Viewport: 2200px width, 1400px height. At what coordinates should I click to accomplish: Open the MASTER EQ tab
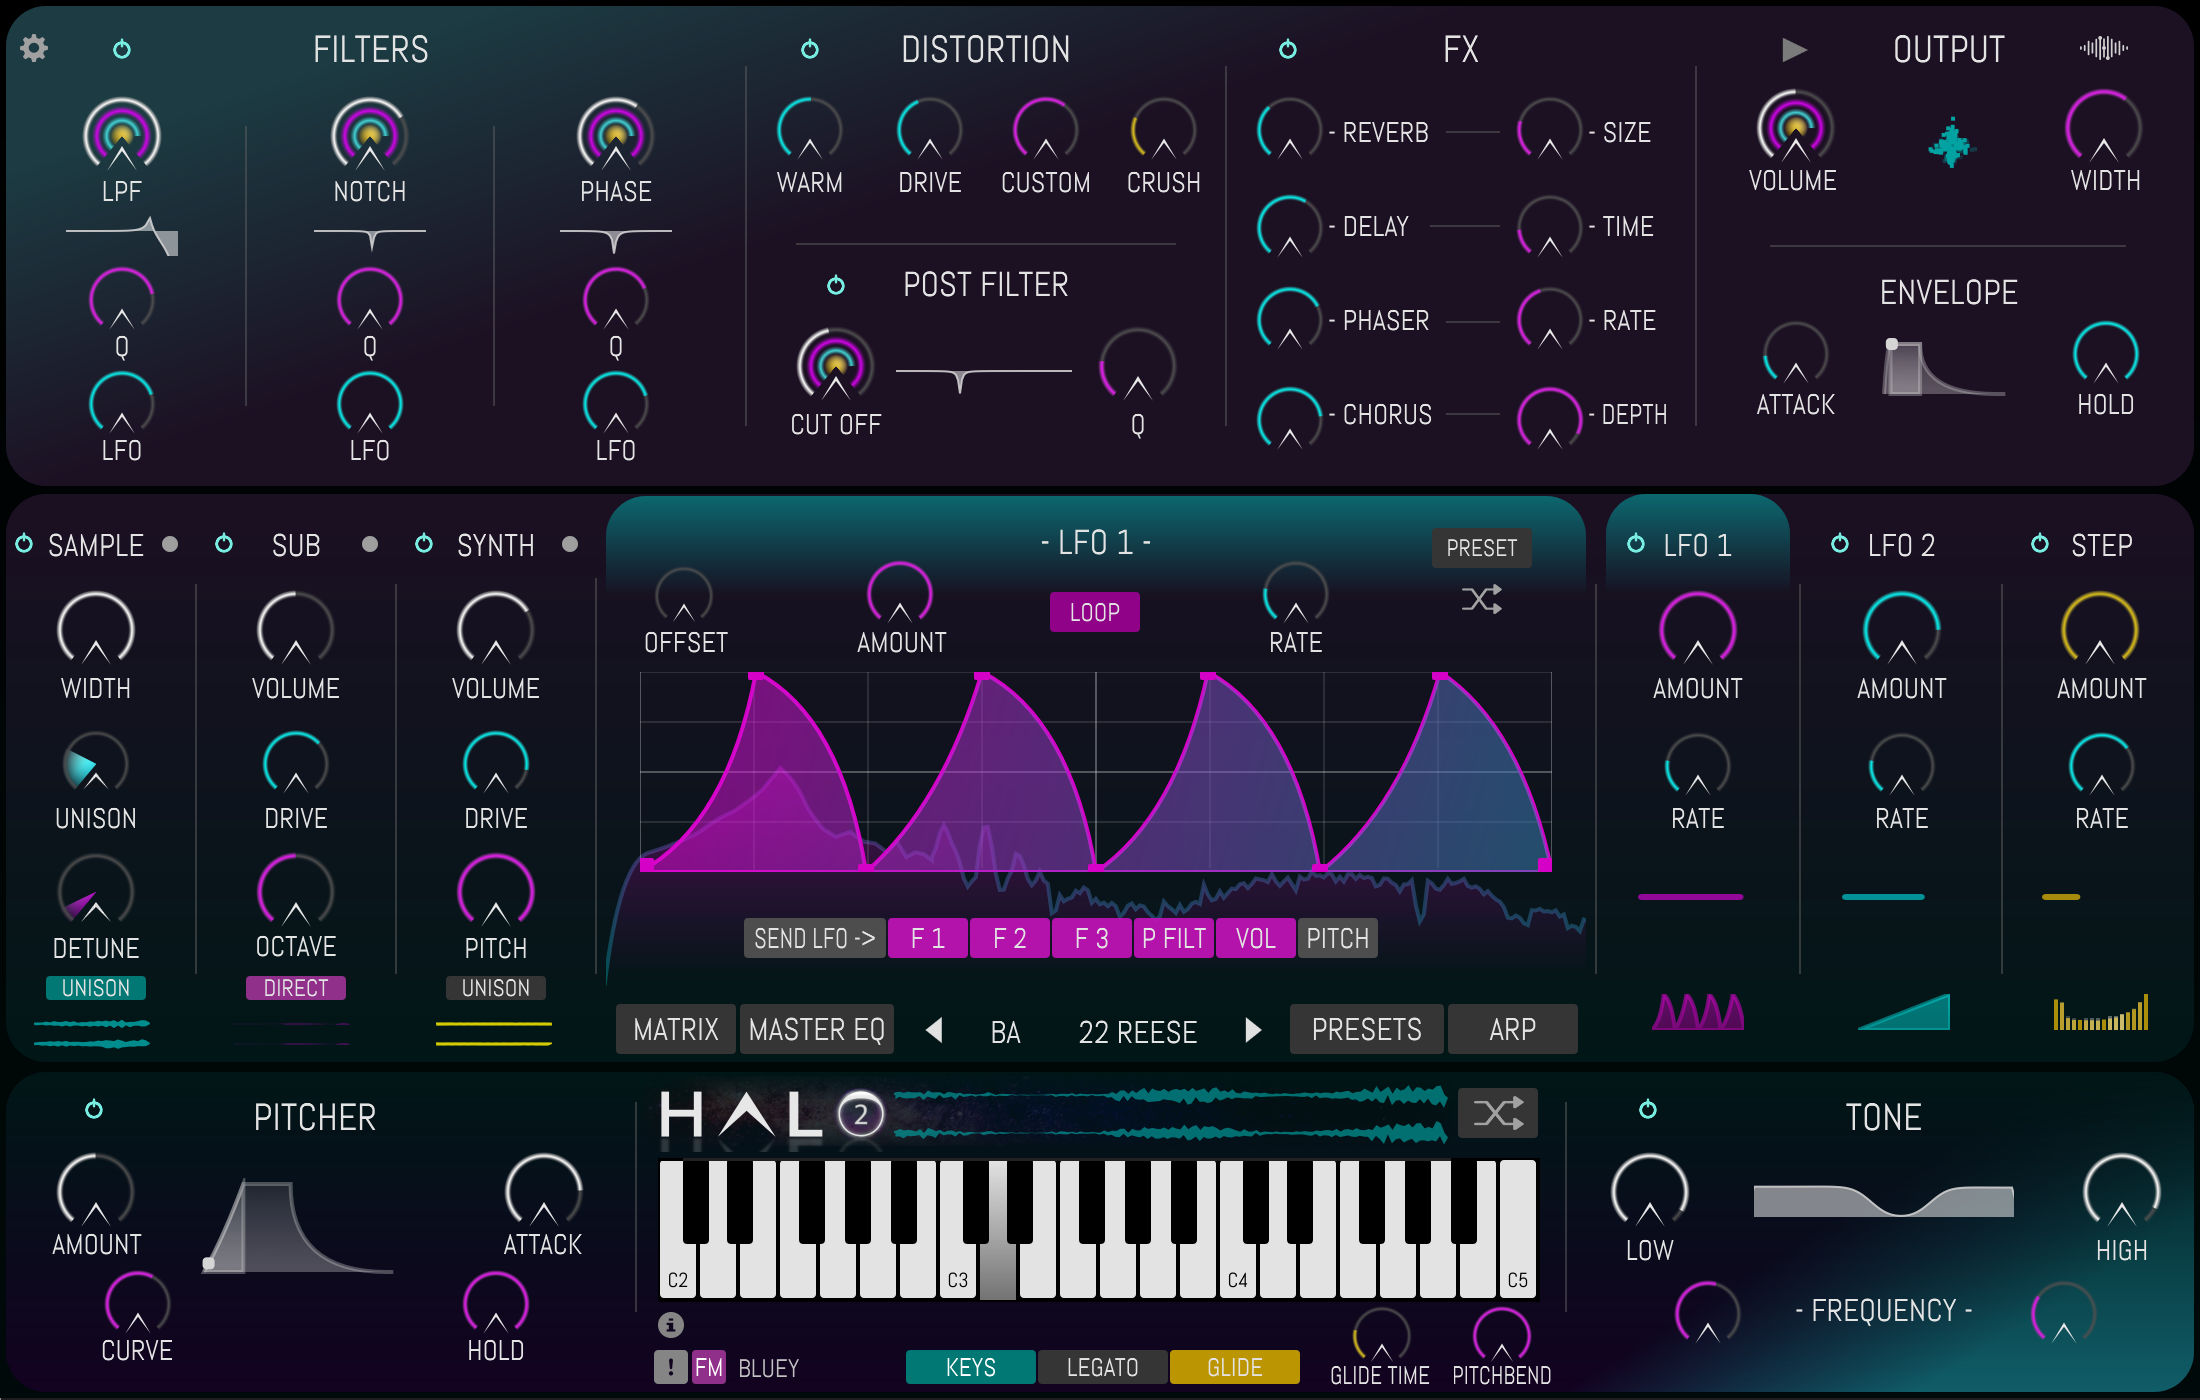pyautogui.click(x=816, y=1030)
